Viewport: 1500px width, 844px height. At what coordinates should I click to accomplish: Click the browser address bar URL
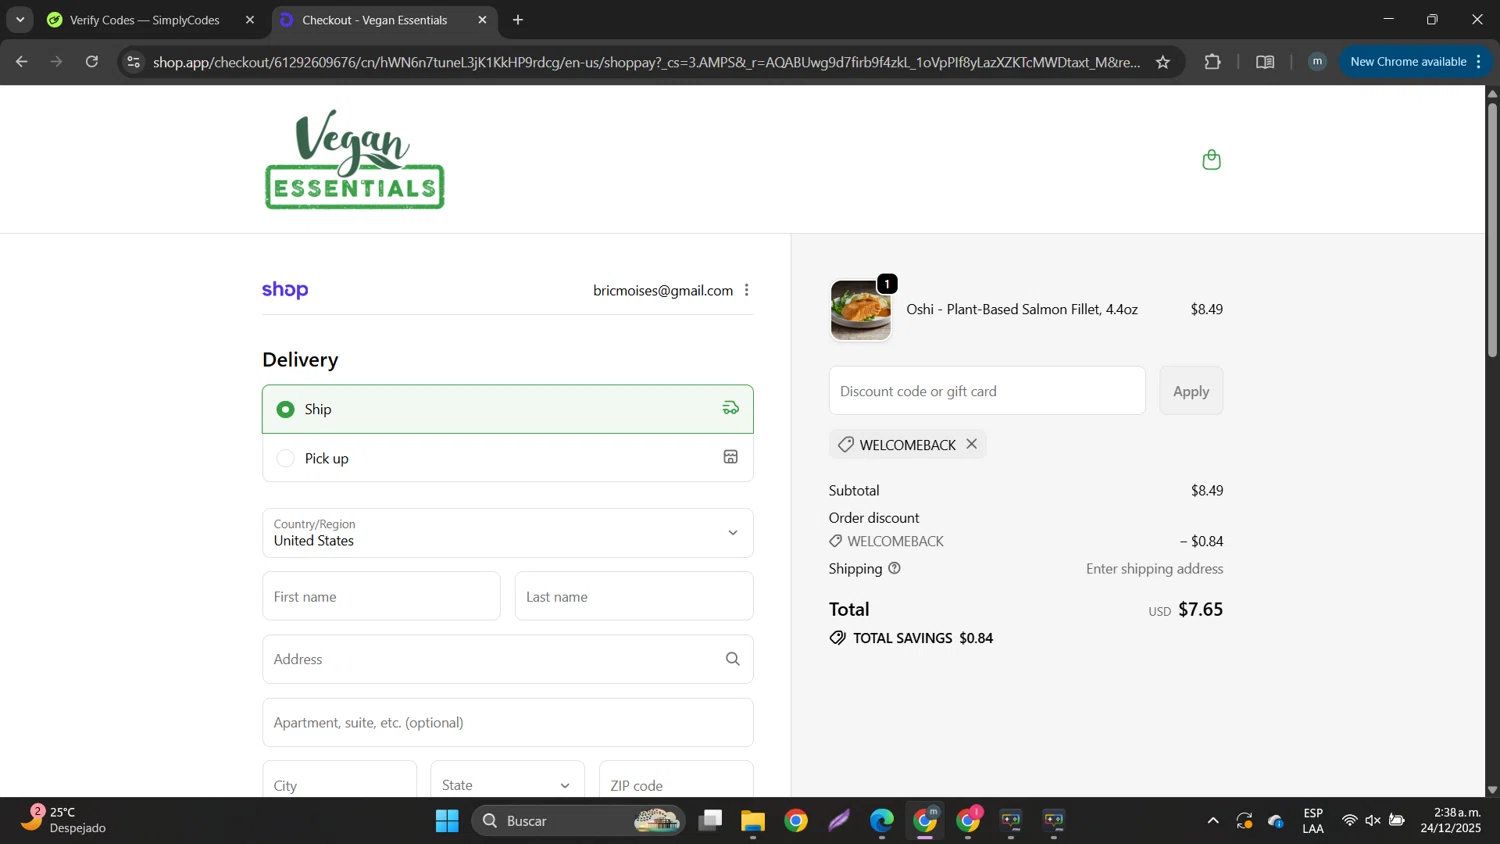tap(646, 62)
